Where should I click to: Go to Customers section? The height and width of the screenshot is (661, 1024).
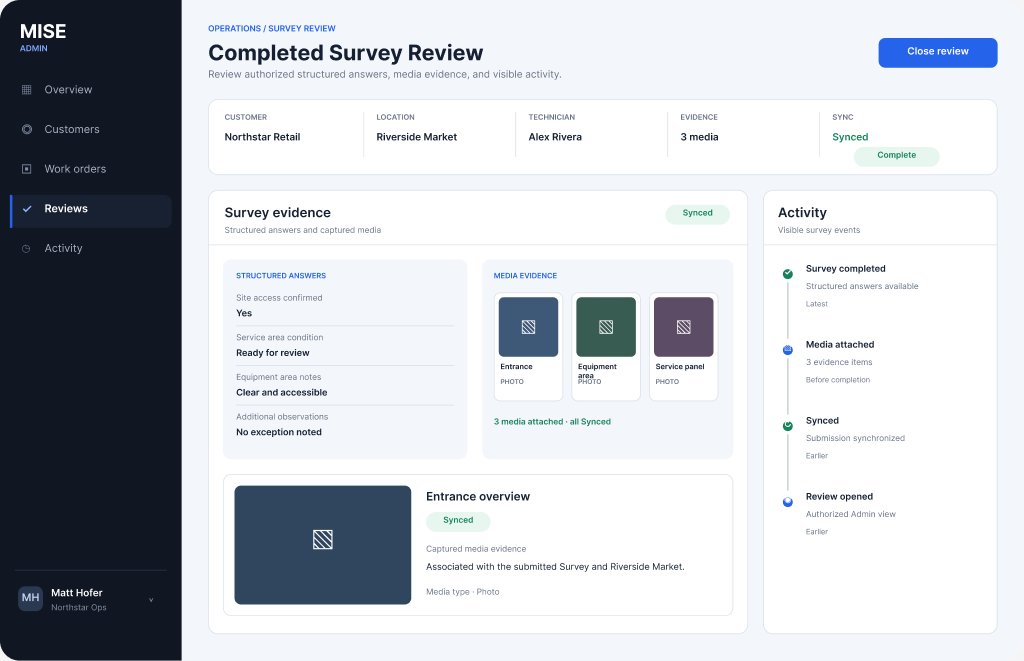click(91, 129)
